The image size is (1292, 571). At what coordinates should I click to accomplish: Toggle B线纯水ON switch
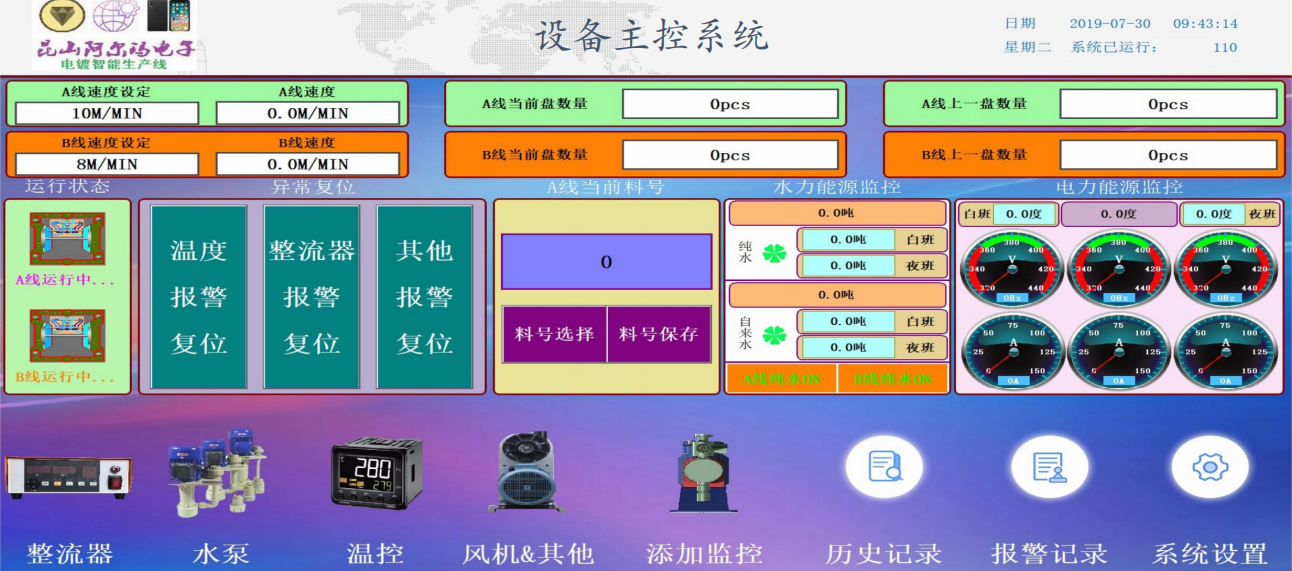pos(892,379)
